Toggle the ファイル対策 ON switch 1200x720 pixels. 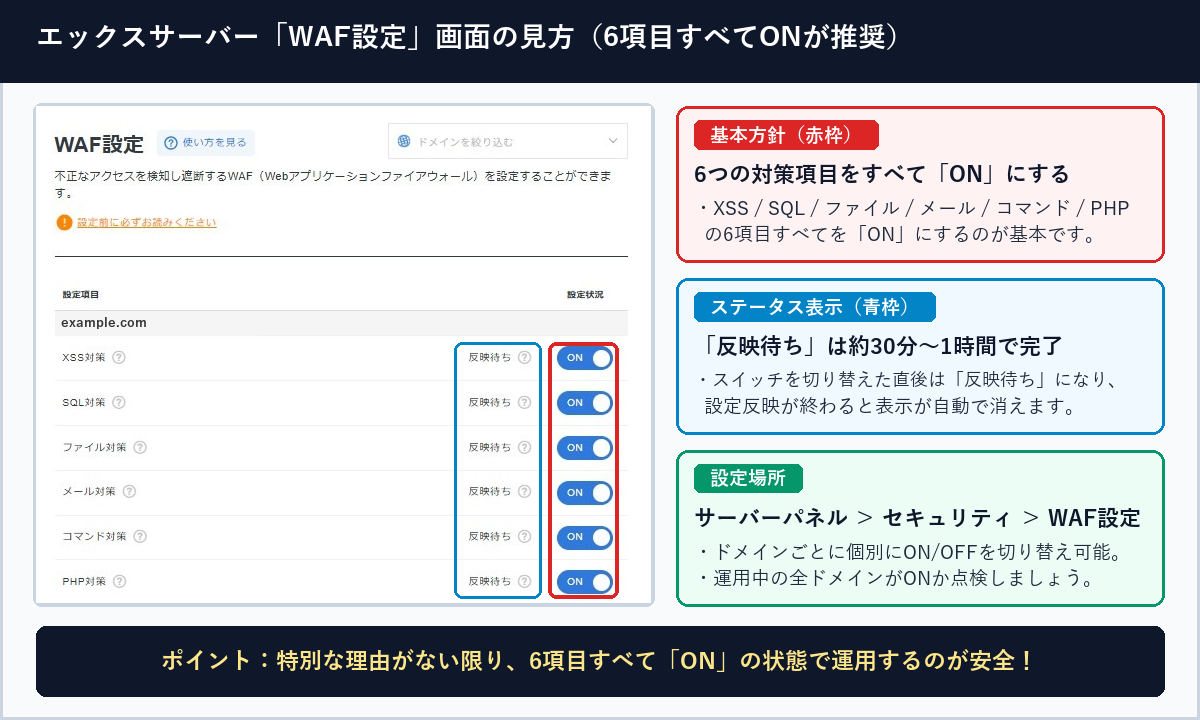584,448
